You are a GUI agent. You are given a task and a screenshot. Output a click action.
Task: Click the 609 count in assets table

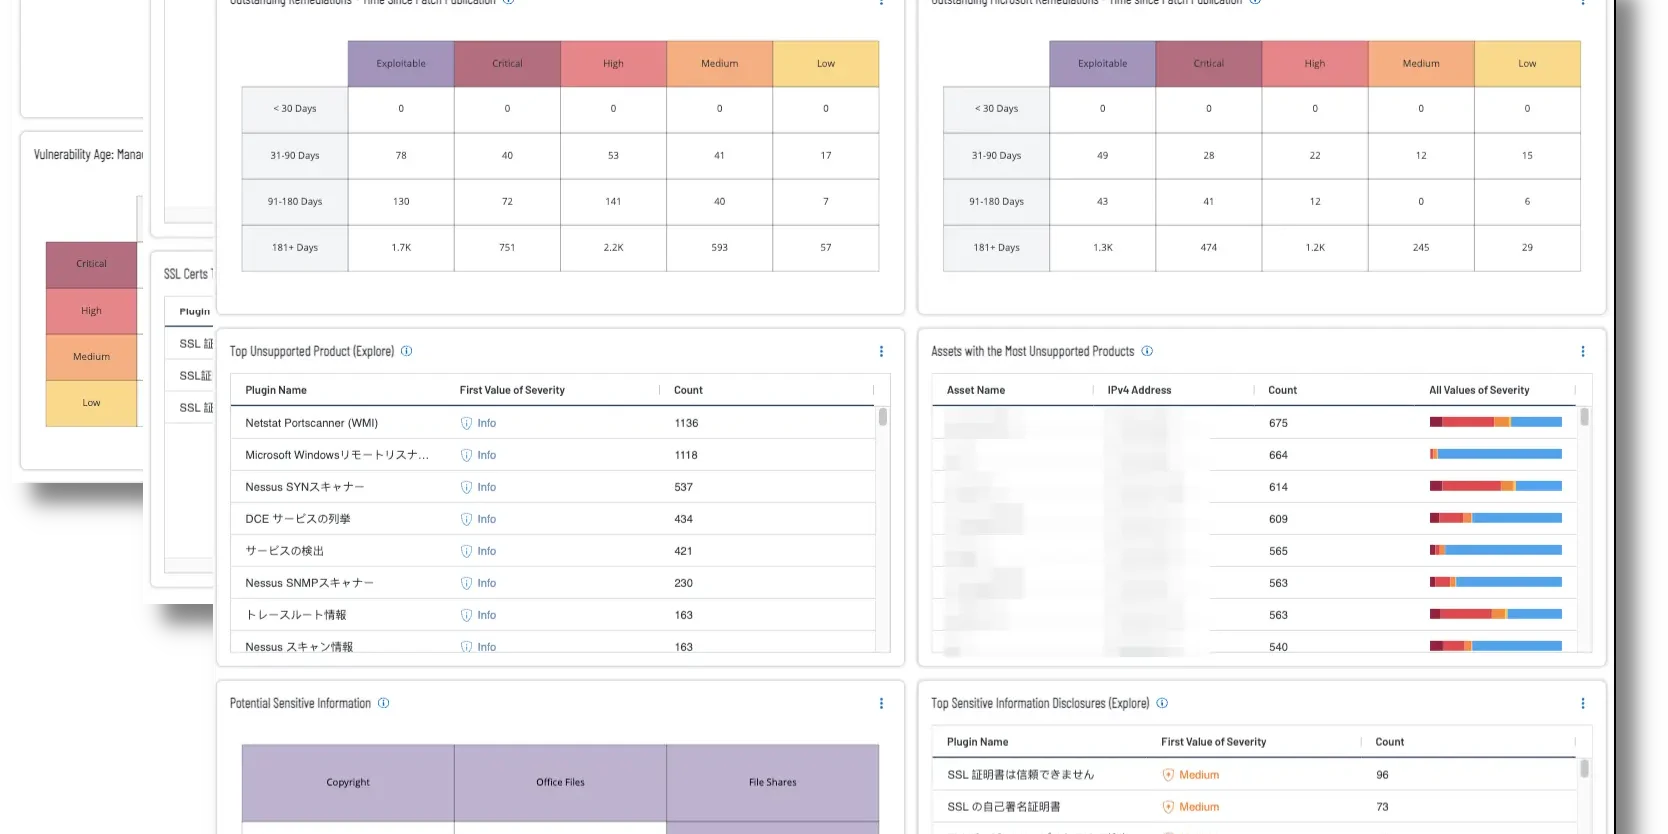[1278, 519]
